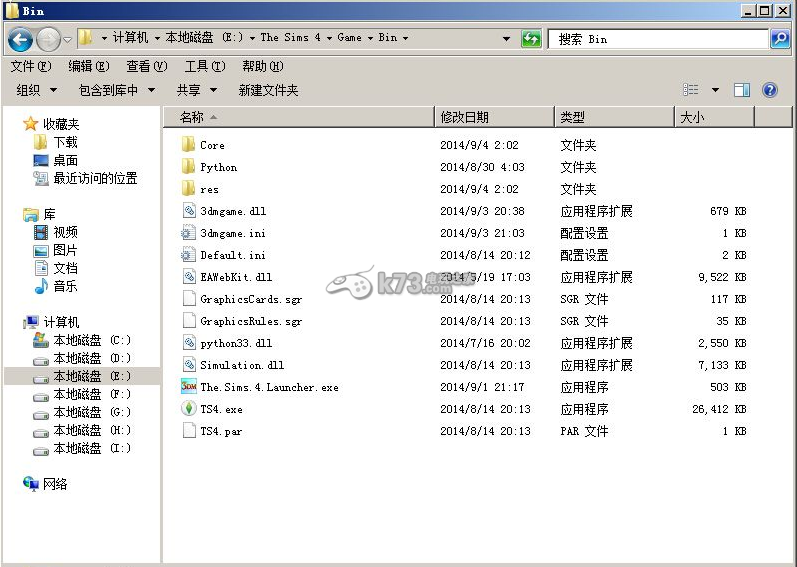Screen dimensions: 797x567
Task: Sort by the 修改日期 column header
Action: (x=465, y=117)
